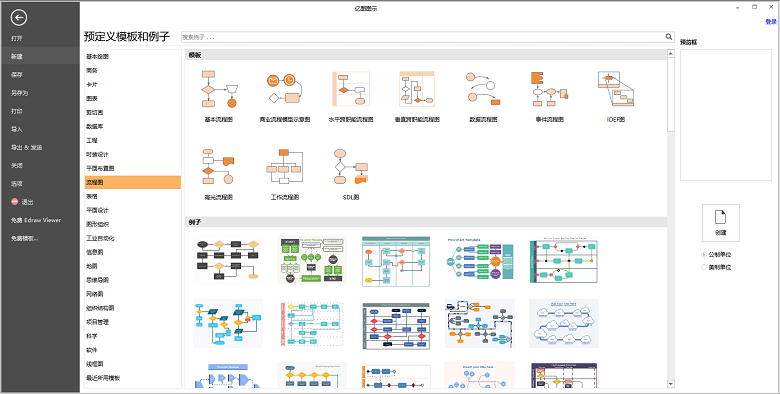Open the first dark flowchart example thumbnail
This screenshot has height=394, width=780.
click(x=228, y=260)
